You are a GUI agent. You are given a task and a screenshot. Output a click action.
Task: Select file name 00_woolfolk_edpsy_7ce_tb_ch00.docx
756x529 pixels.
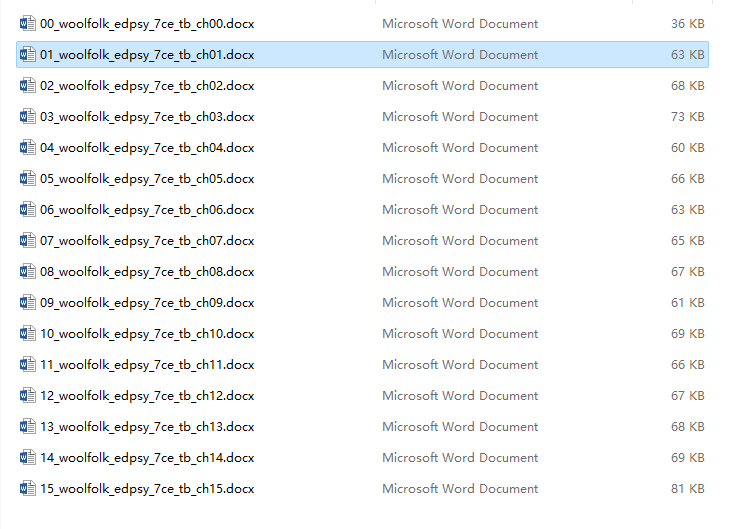pyautogui.click(x=147, y=24)
